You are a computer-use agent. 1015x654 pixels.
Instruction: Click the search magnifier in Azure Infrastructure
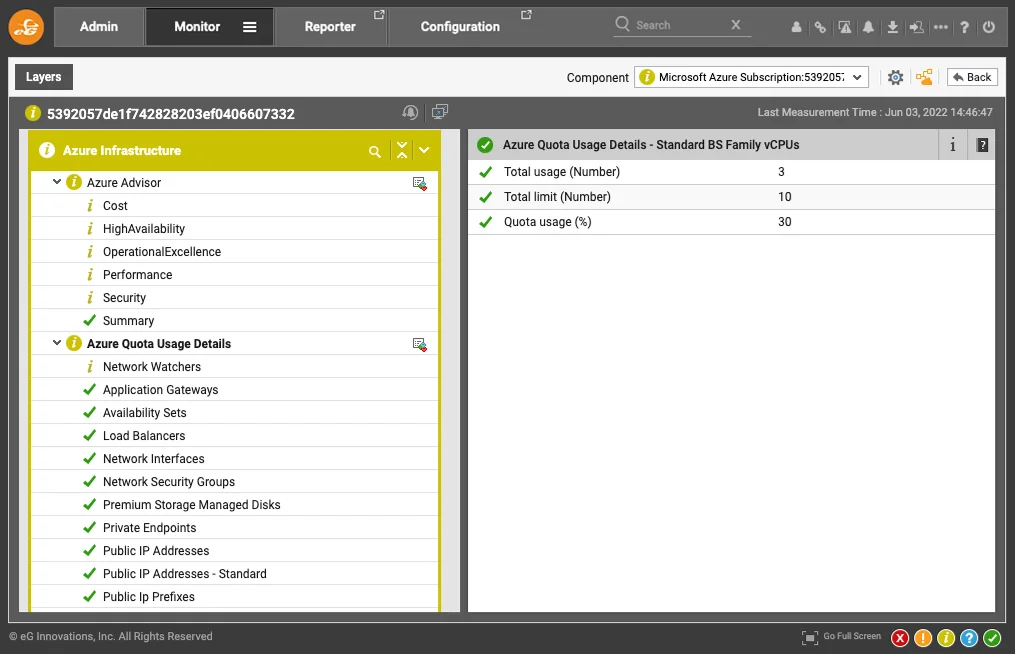coord(375,152)
